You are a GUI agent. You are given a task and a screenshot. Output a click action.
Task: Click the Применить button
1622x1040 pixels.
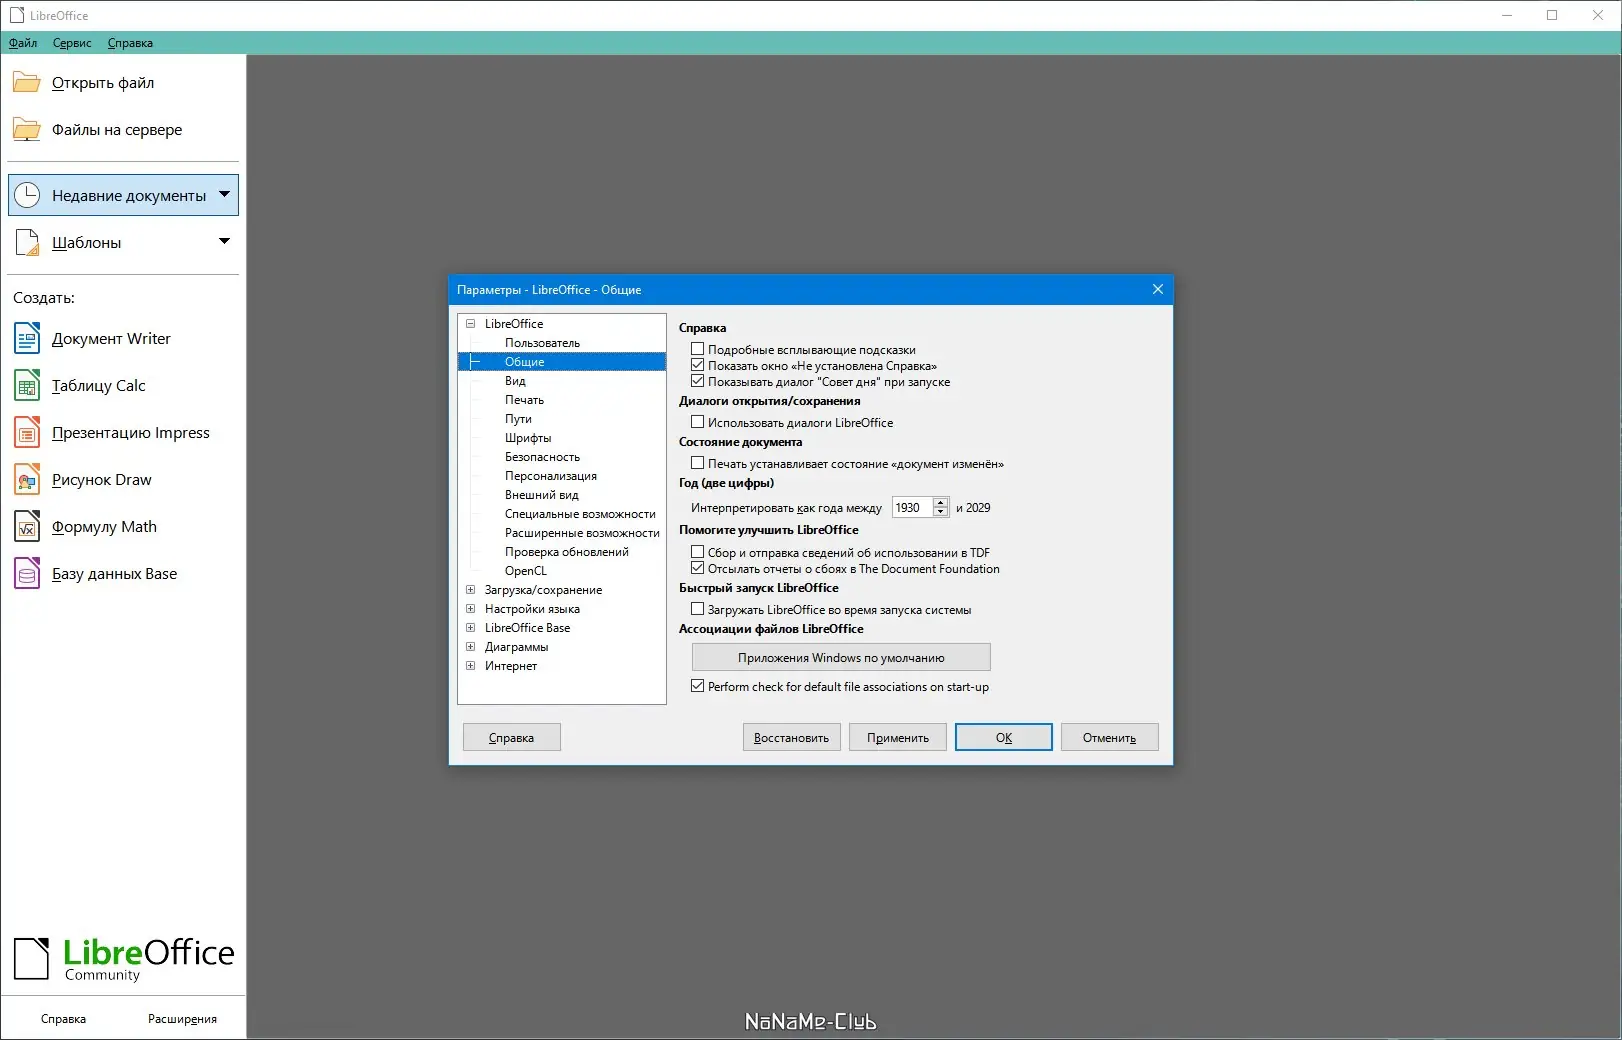(x=898, y=737)
